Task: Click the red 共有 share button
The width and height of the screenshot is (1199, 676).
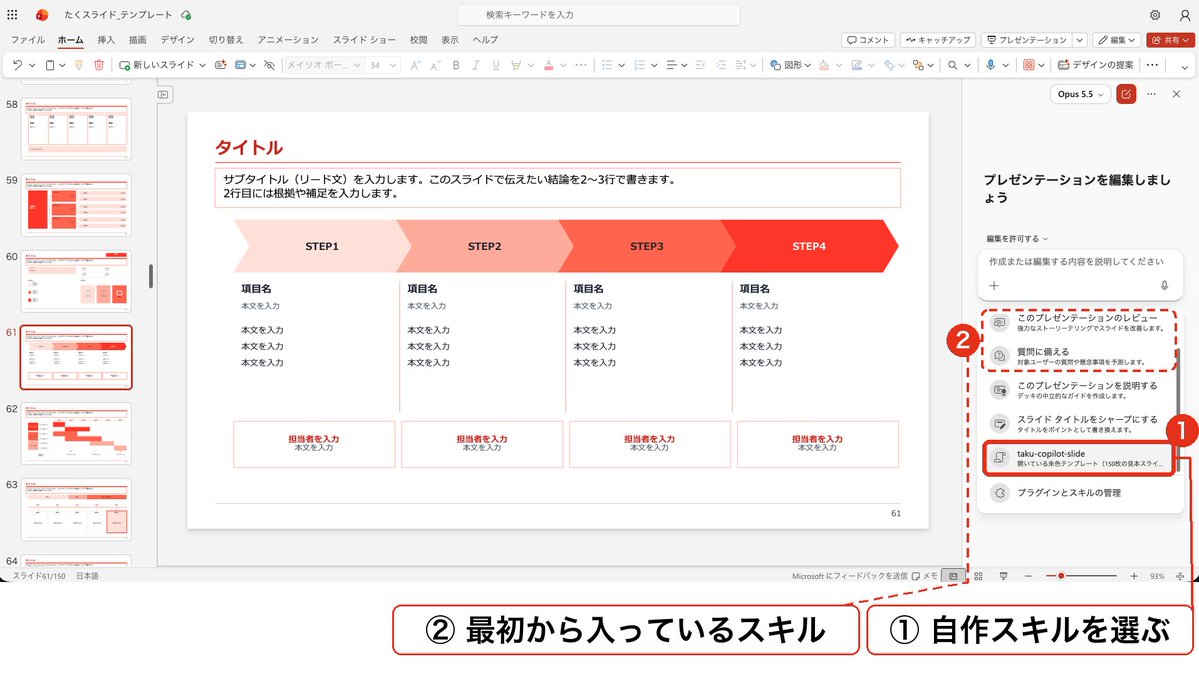Action: [x=1170, y=40]
